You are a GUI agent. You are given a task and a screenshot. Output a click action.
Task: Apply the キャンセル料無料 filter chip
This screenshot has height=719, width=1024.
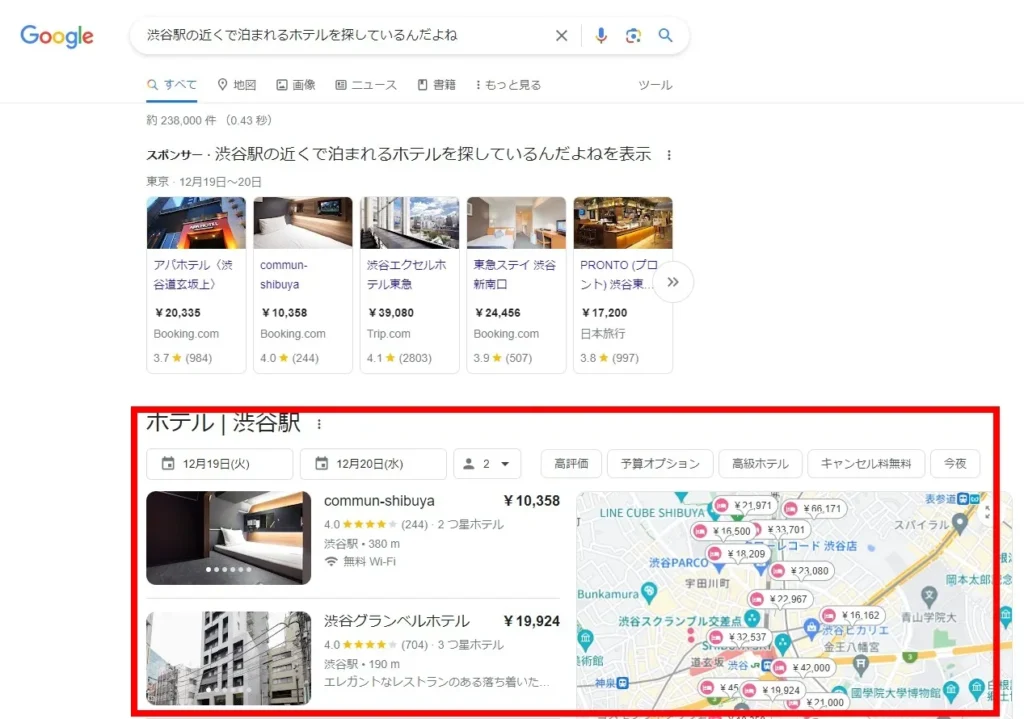click(865, 464)
